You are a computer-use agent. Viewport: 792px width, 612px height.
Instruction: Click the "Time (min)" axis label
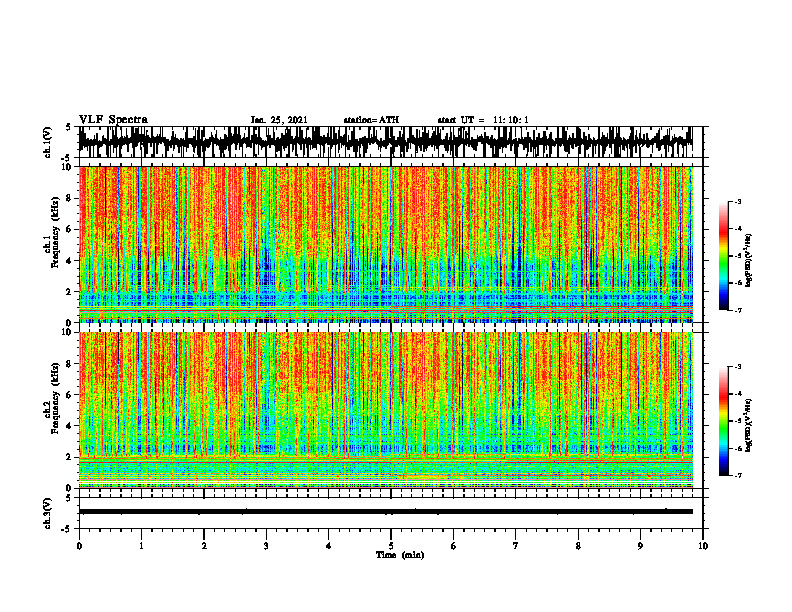click(400, 555)
